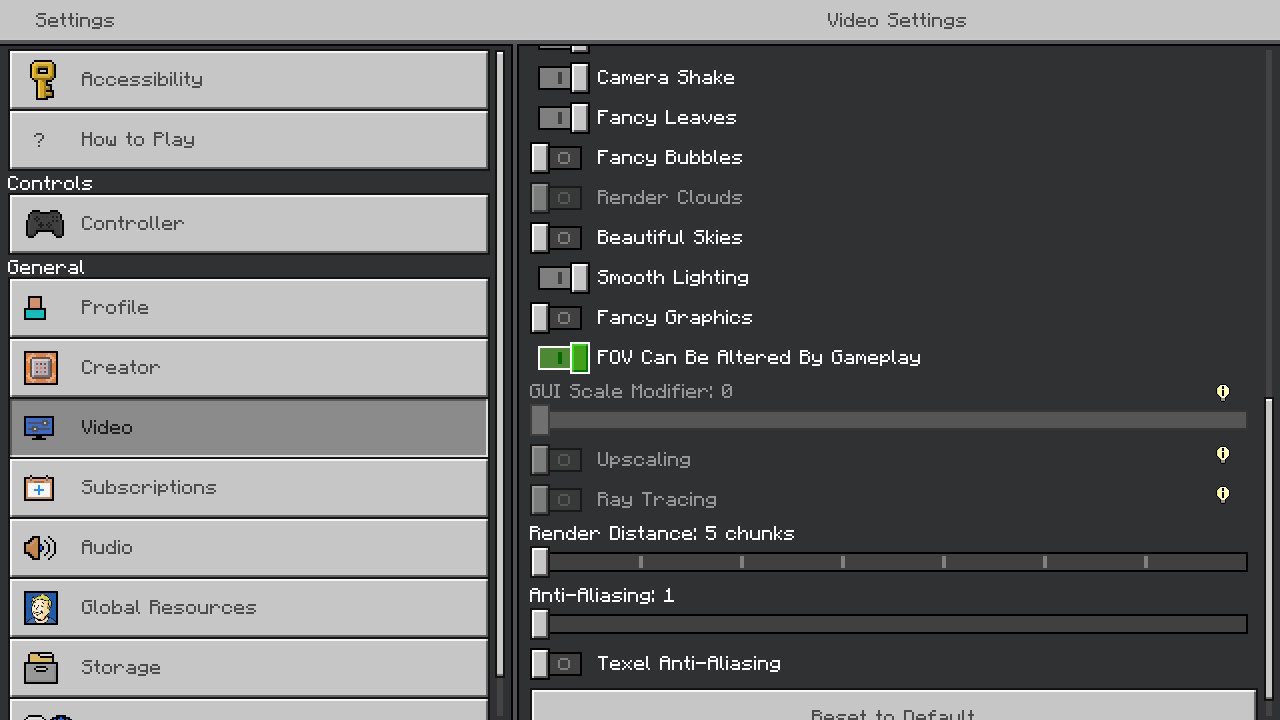Click the Storage box icon
Screen dimensions: 1280x720
tap(41, 668)
